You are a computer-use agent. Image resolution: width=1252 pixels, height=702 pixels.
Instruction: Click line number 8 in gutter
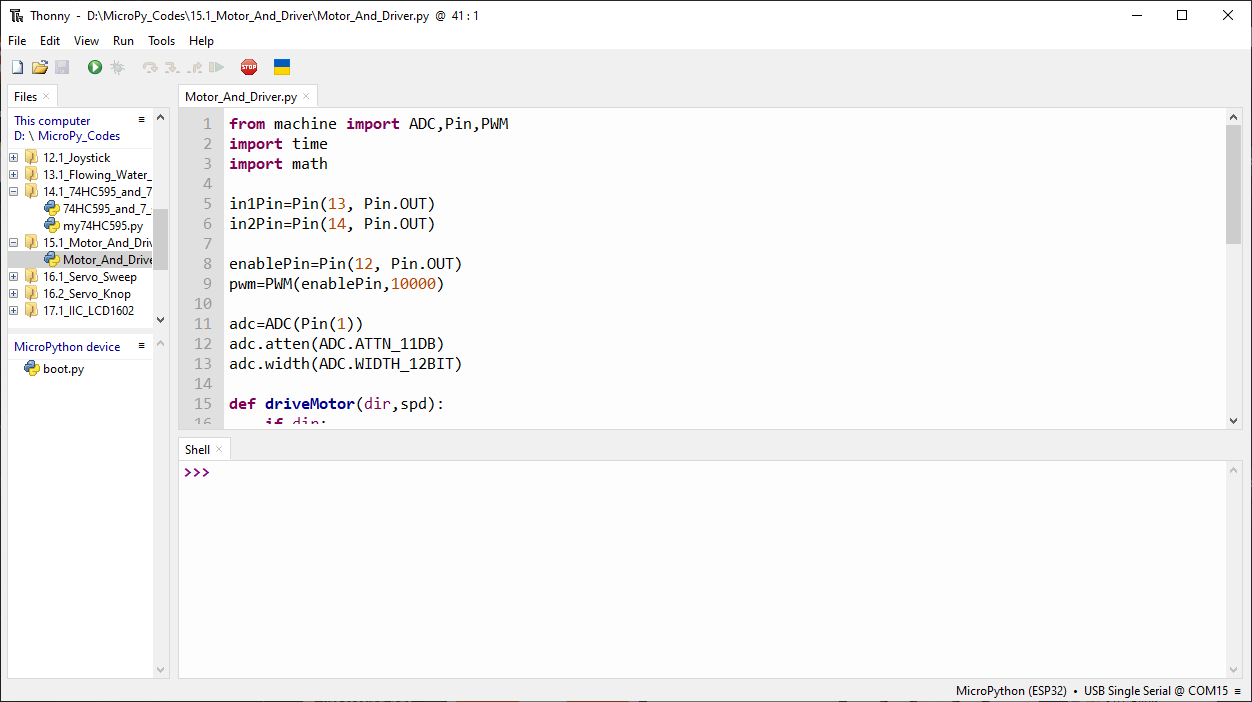pyautogui.click(x=207, y=264)
